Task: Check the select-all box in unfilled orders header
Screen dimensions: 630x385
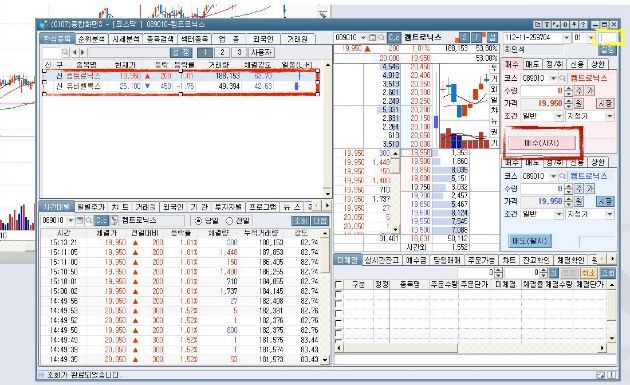Action: click(339, 285)
